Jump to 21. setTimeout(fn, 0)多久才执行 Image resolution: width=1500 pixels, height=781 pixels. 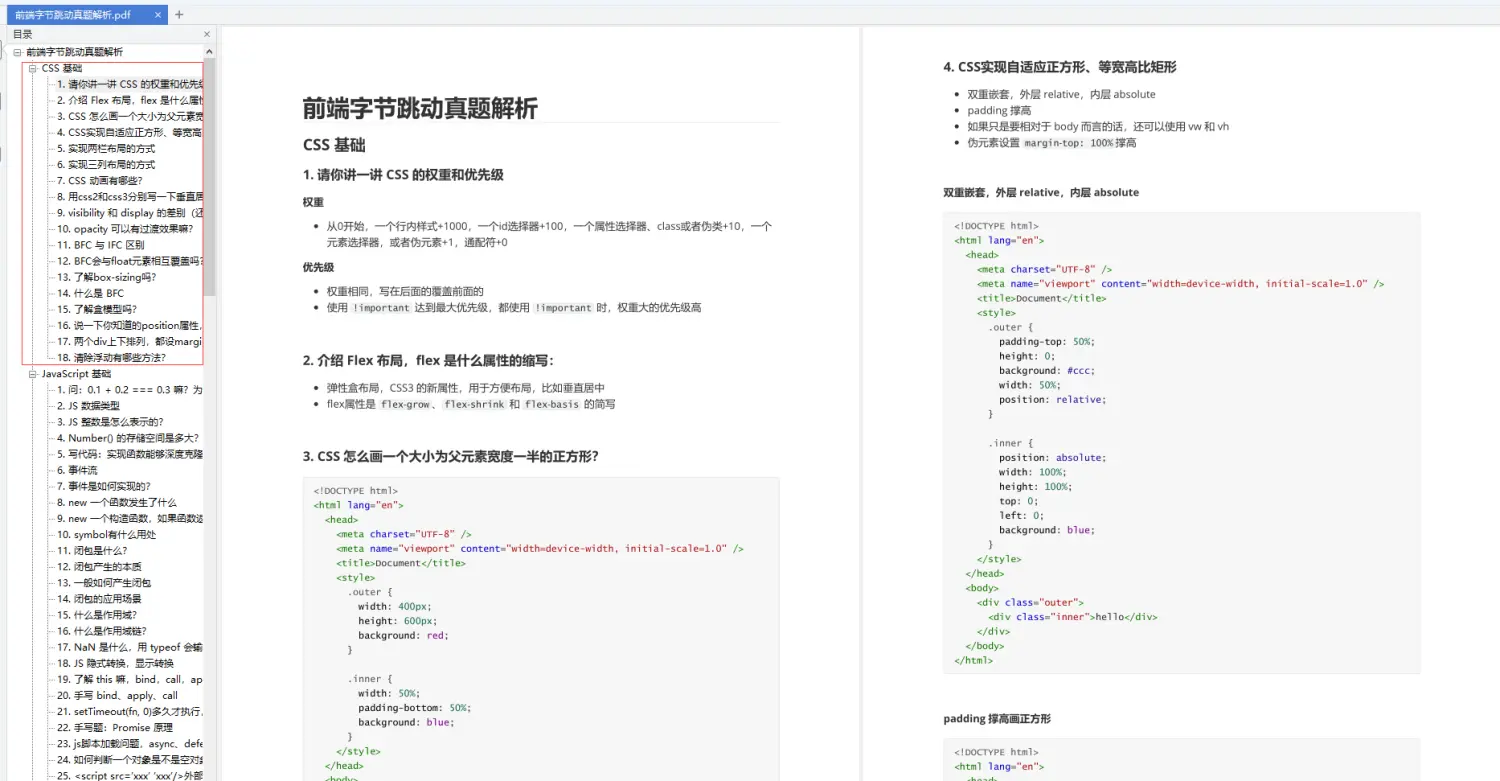pyautogui.click(x=129, y=711)
